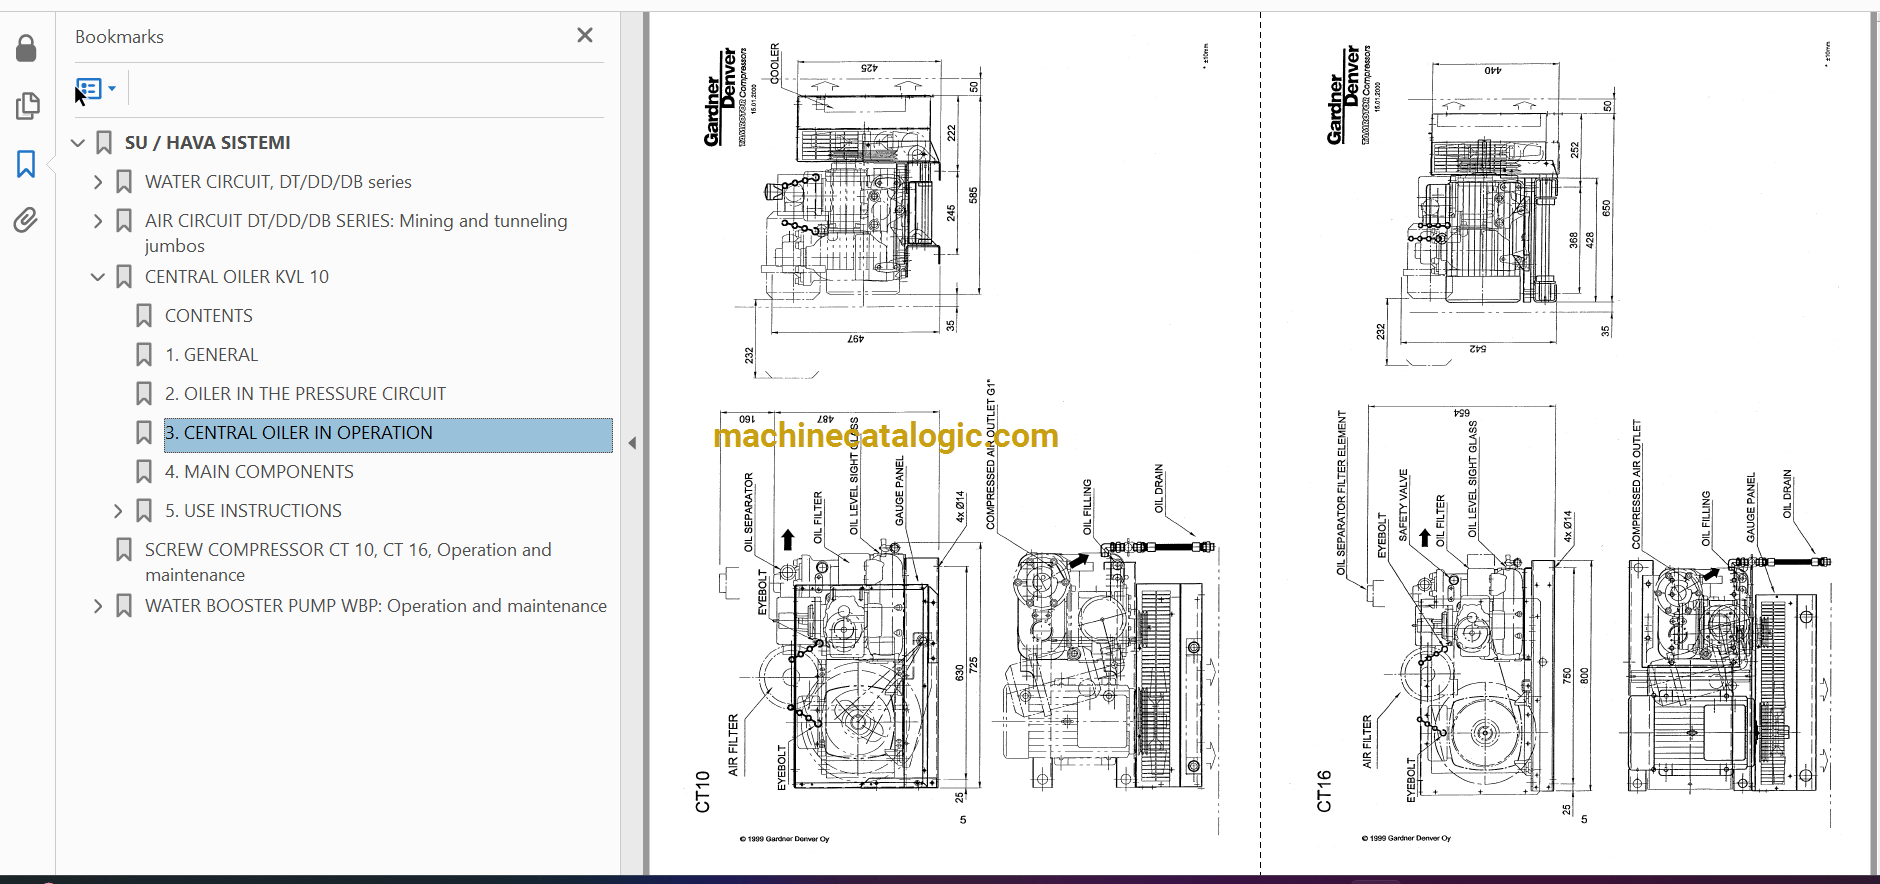Viewport: 1880px width, 884px height.
Task: Click bookmark icon beside WATER BOOSTER PUMP
Action: point(124,606)
